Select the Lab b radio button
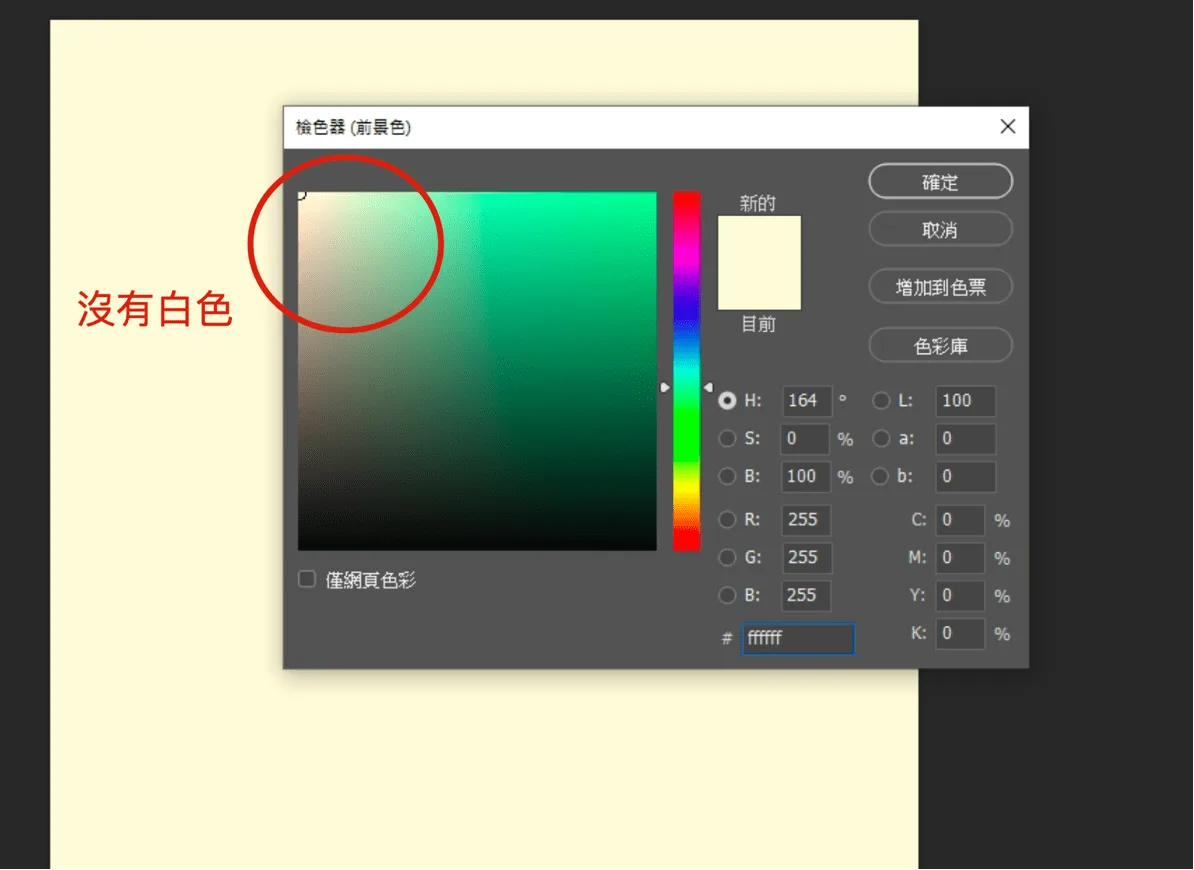The height and width of the screenshot is (870, 1194). [881, 476]
